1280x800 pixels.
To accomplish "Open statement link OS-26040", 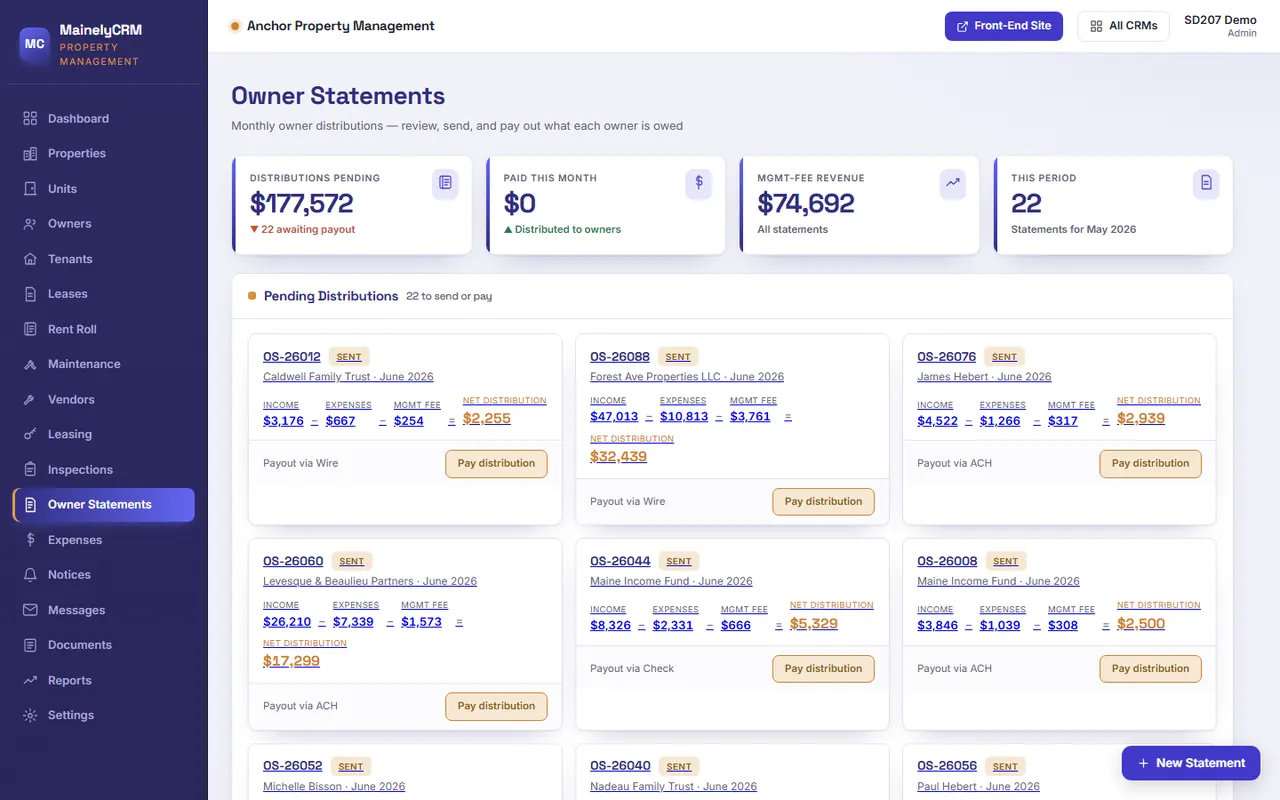I will pyautogui.click(x=620, y=766).
